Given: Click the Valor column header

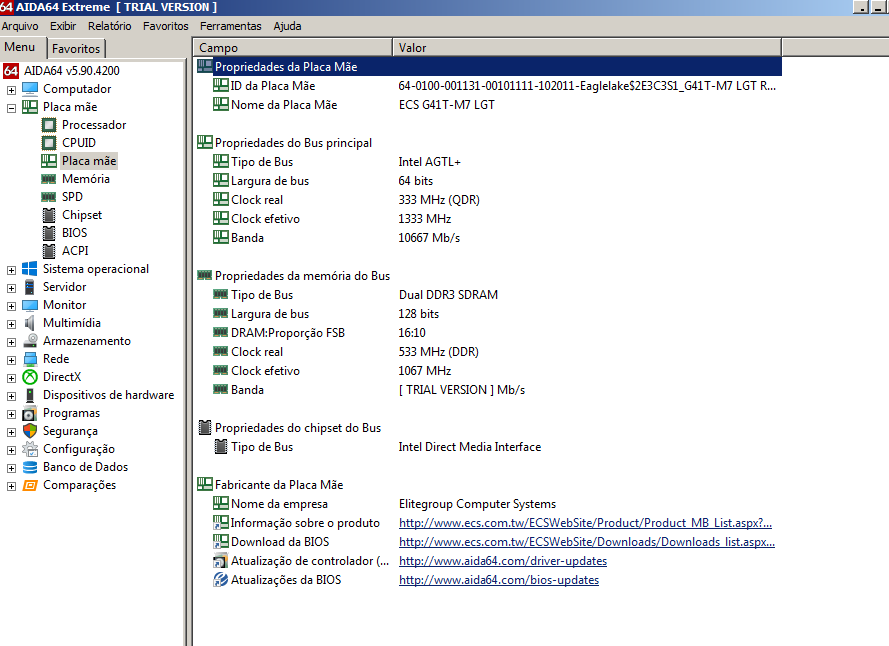Looking at the screenshot, I should tap(587, 48).
